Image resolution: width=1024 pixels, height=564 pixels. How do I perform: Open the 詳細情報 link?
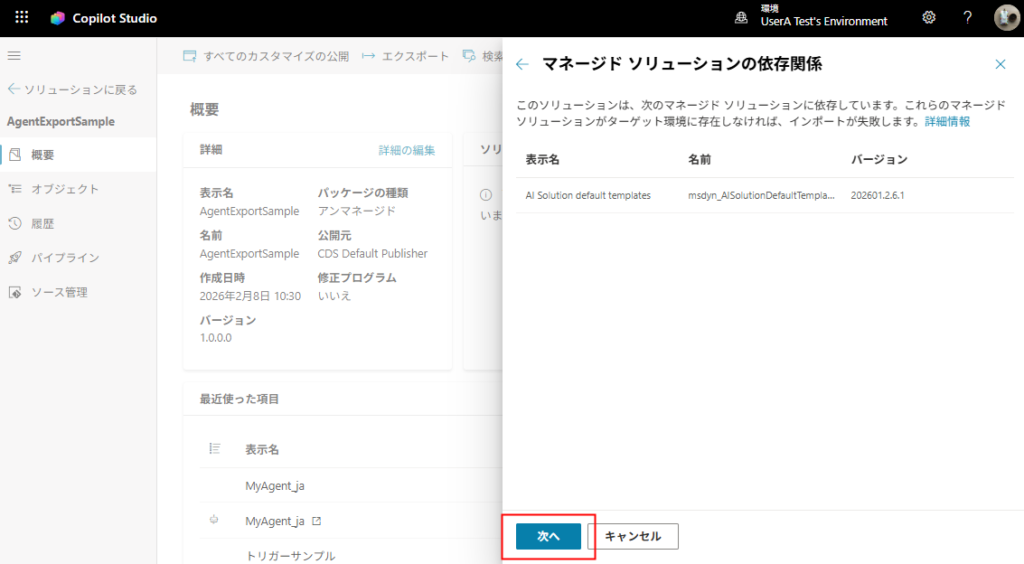coord(947,121)
